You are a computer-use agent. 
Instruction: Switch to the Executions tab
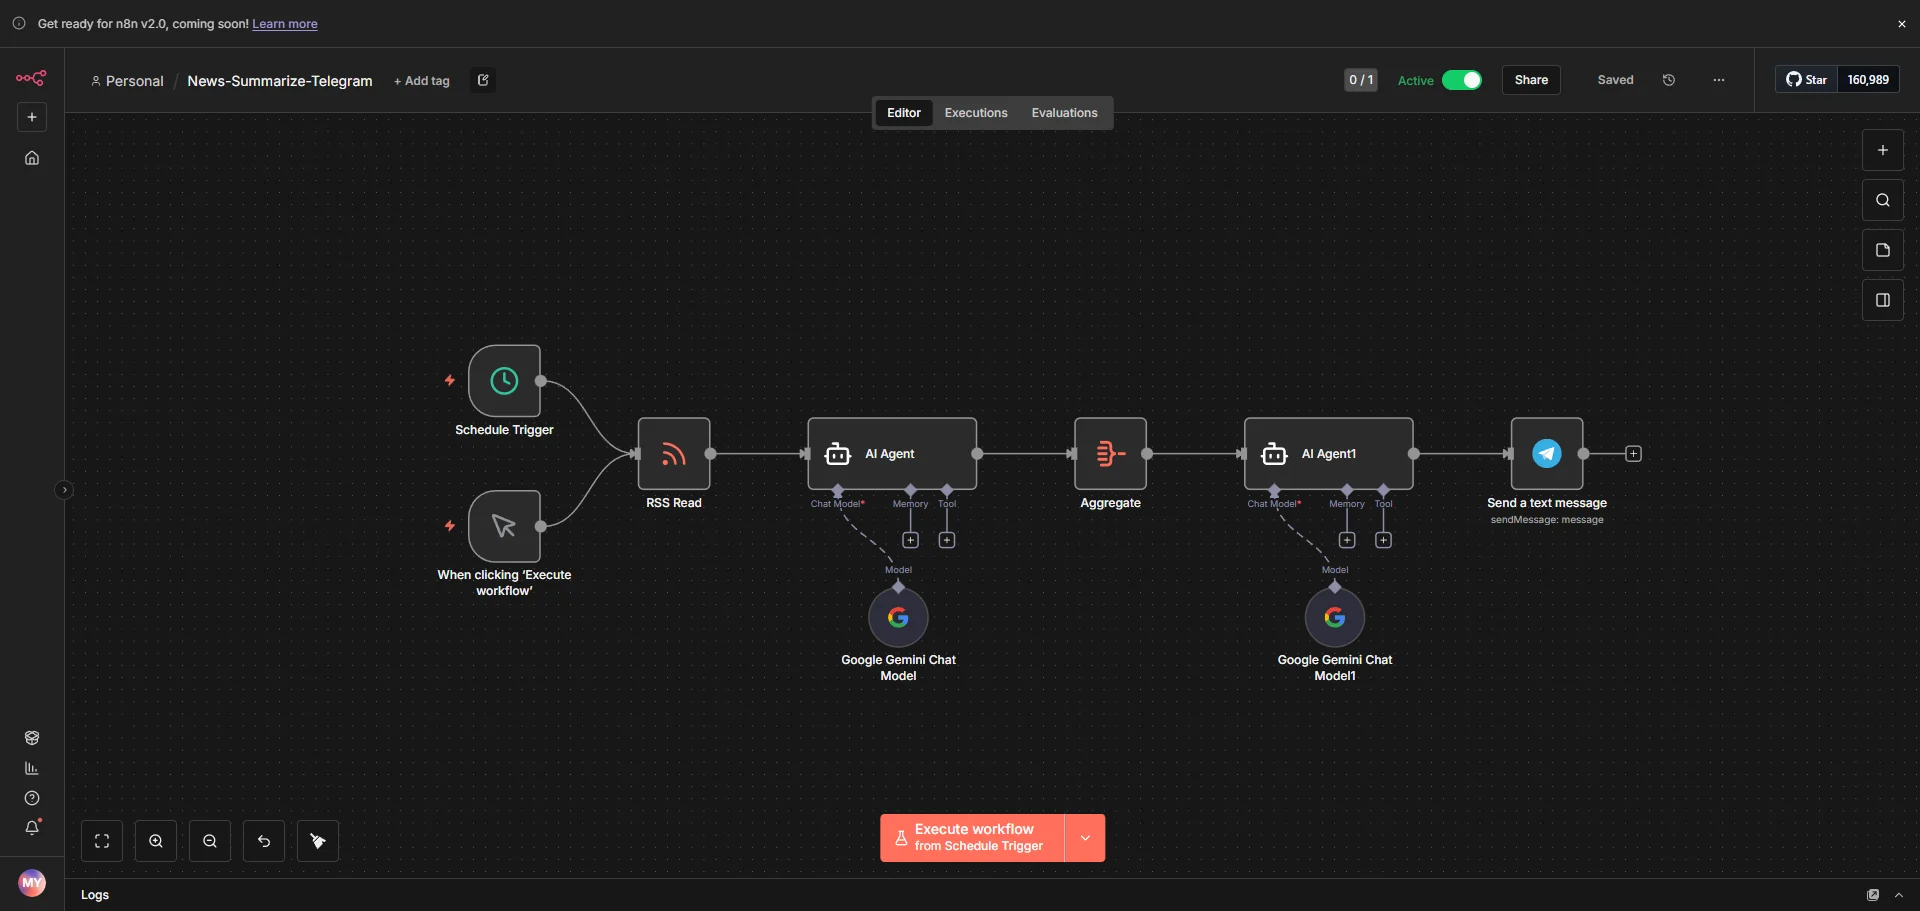(x=975, y=113)
